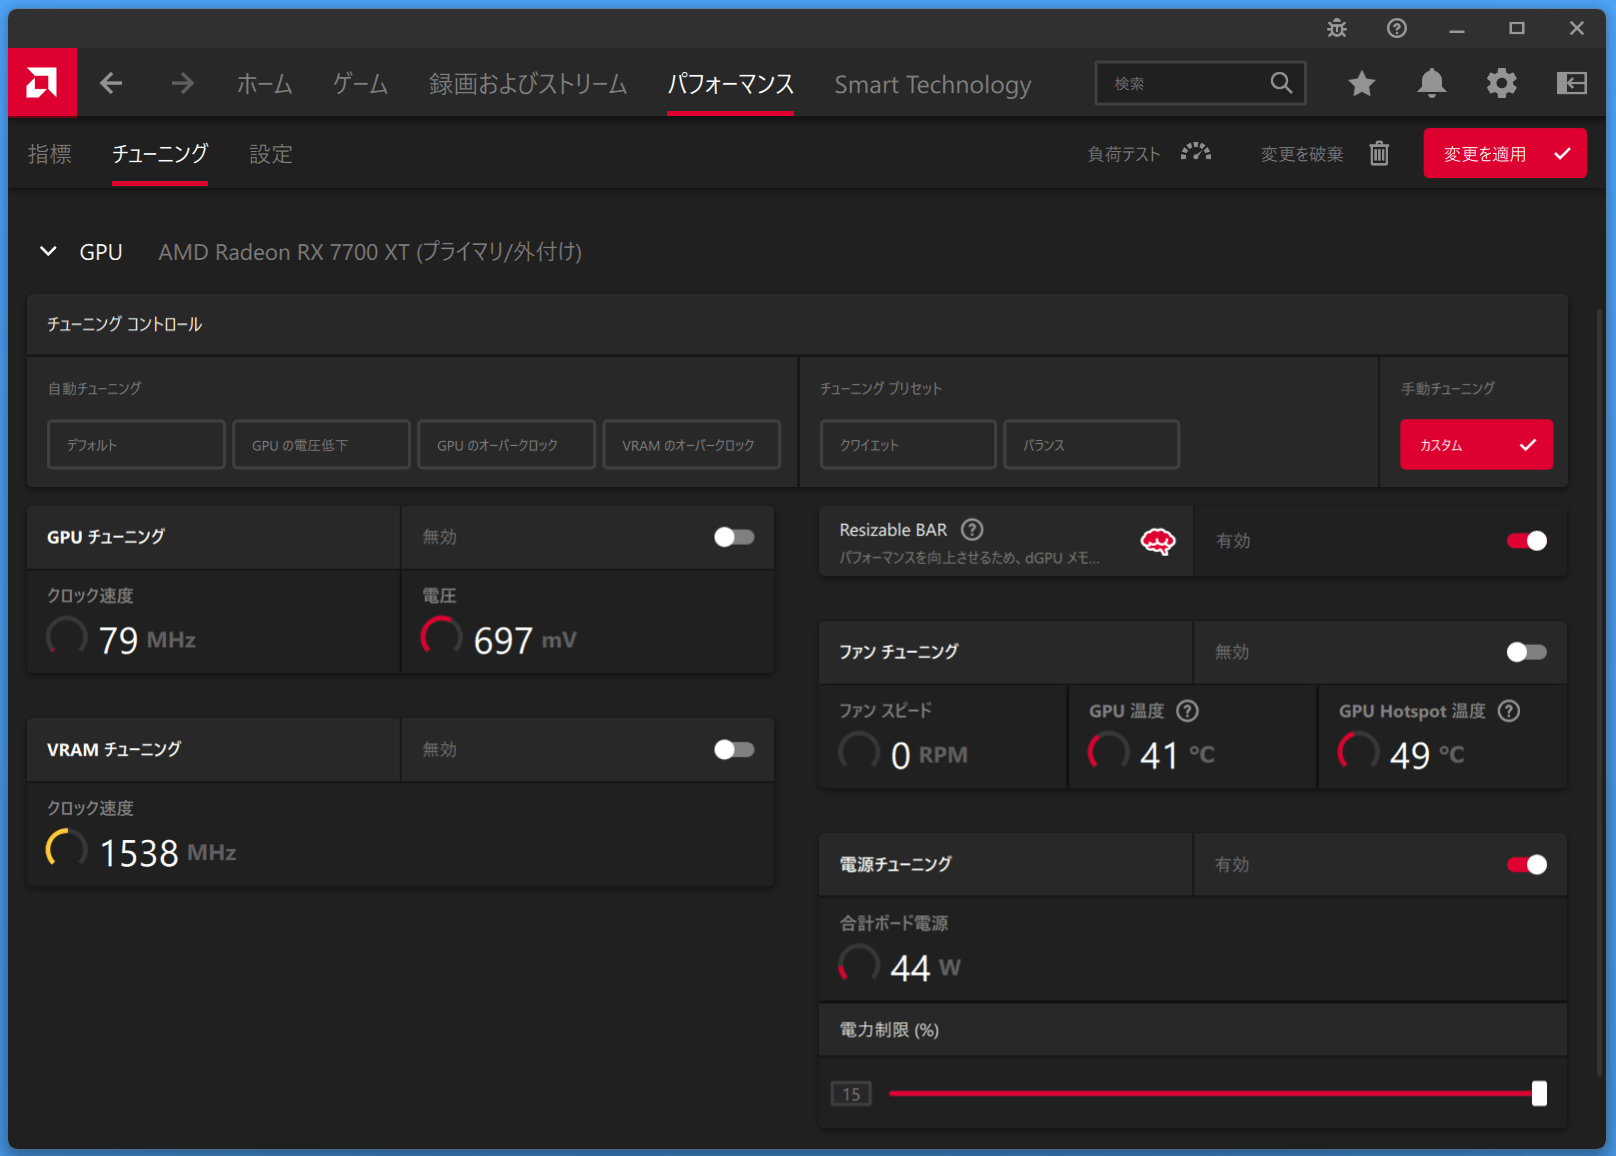1616x1156 pixels.
Task: Open the 録画およびストリーム tab
Action: pyautogui.click(x=528, y=84)
